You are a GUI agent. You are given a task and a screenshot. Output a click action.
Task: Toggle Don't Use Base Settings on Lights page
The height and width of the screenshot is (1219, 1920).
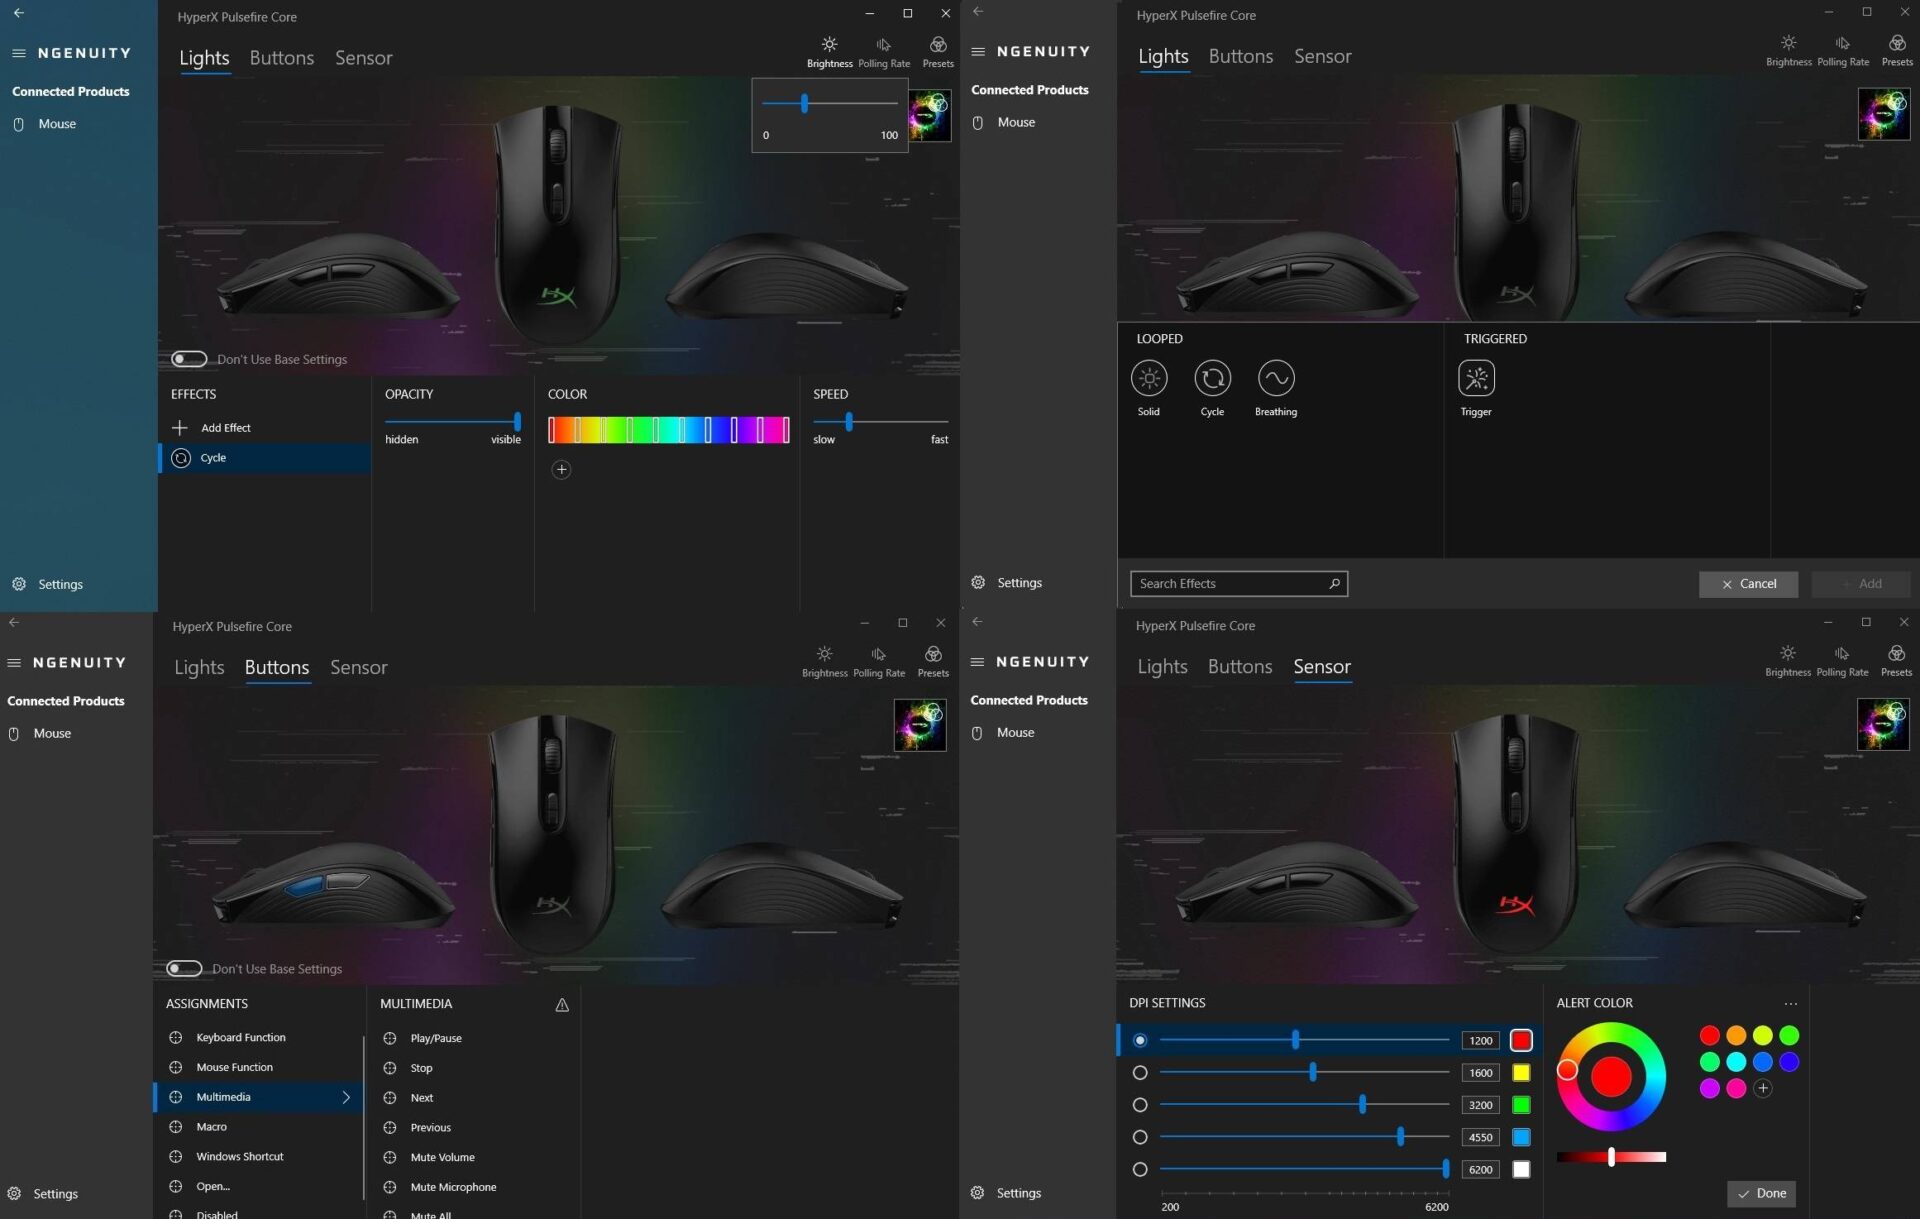click(188, 358)
